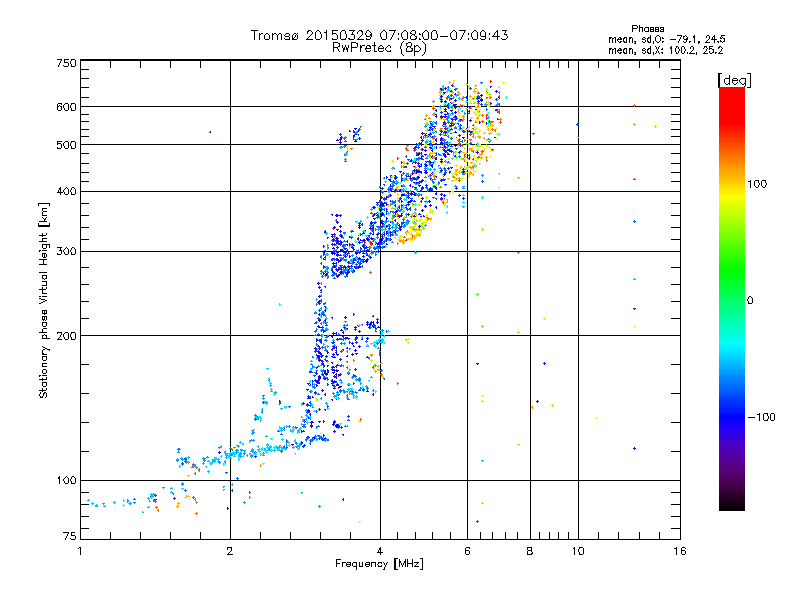Click the blue band near -100 on colorbar
This screenshot has width=800, height=600.
click(x=731, y=416)
